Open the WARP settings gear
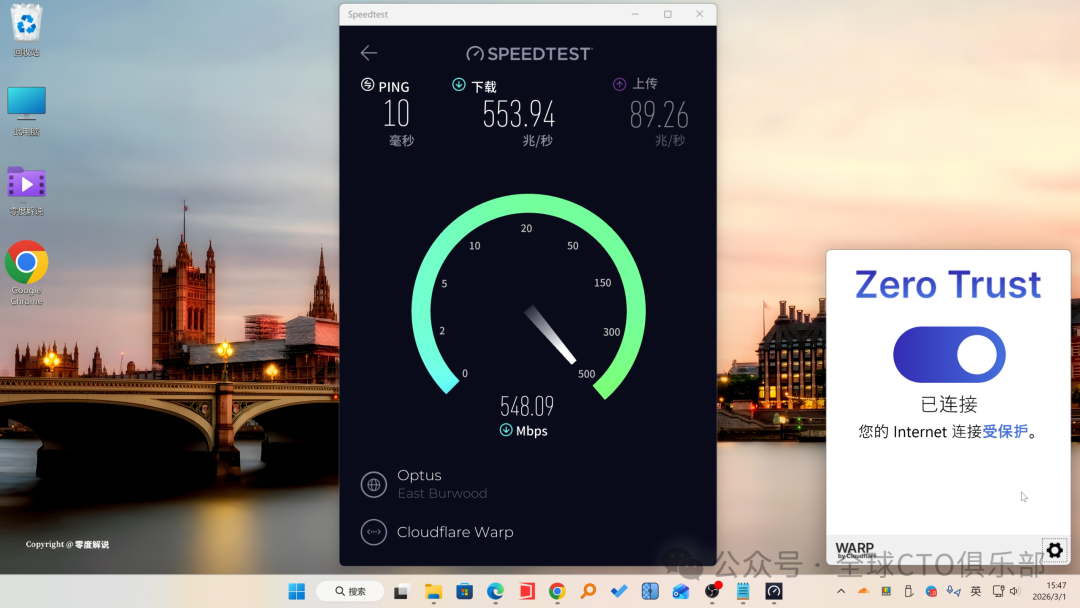 [x=1054, y=550]
